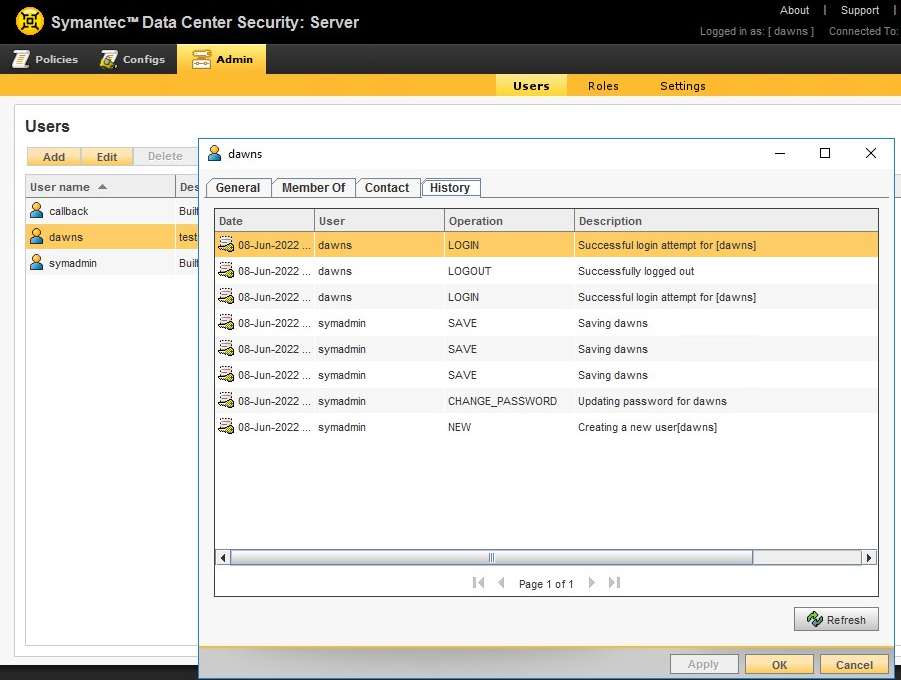Click the Date column header
This screenshot has height=680, width=901.
[x=264, y=221]
